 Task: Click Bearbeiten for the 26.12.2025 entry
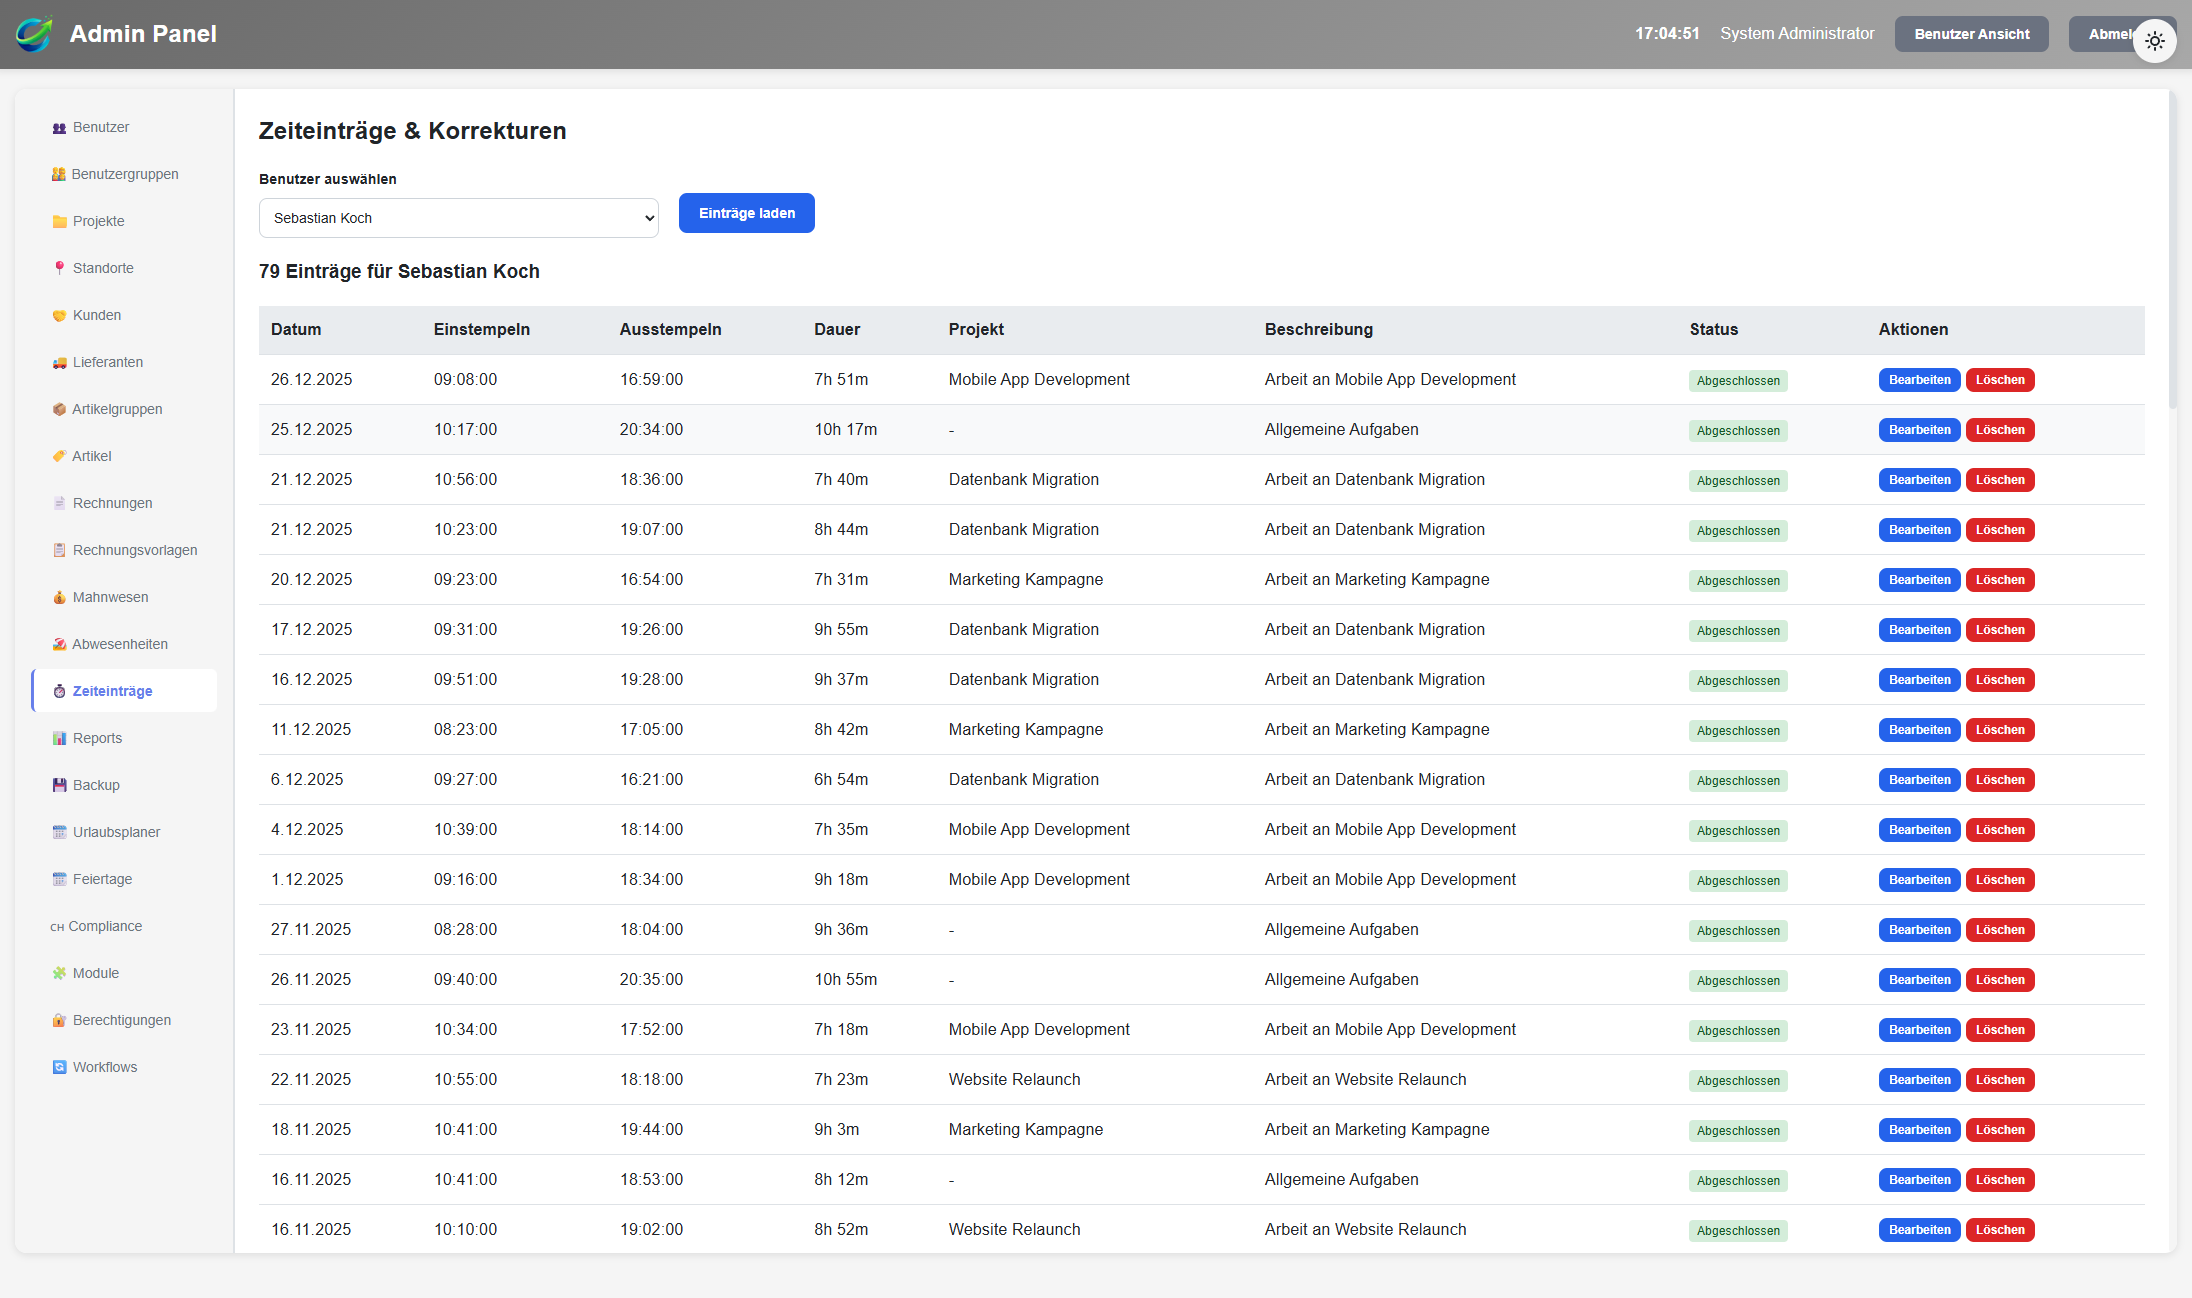coord(1919,380)
